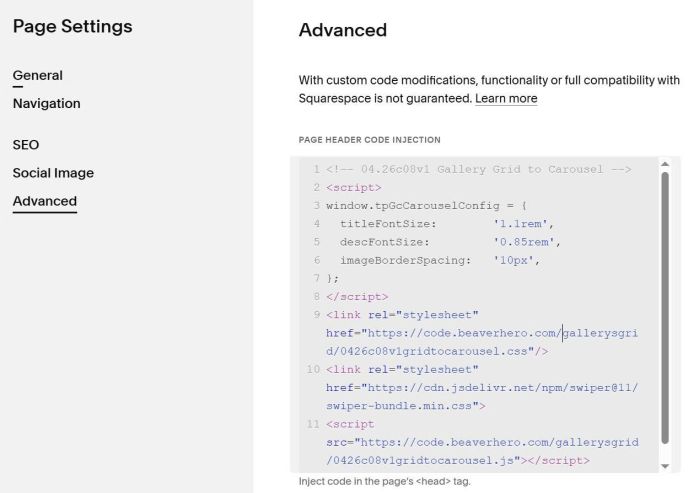This screenshot has width=700, height=493.
Task: Click the beaverhero stylesheet link tag on line 9
Action: click(x=402, y=315)
